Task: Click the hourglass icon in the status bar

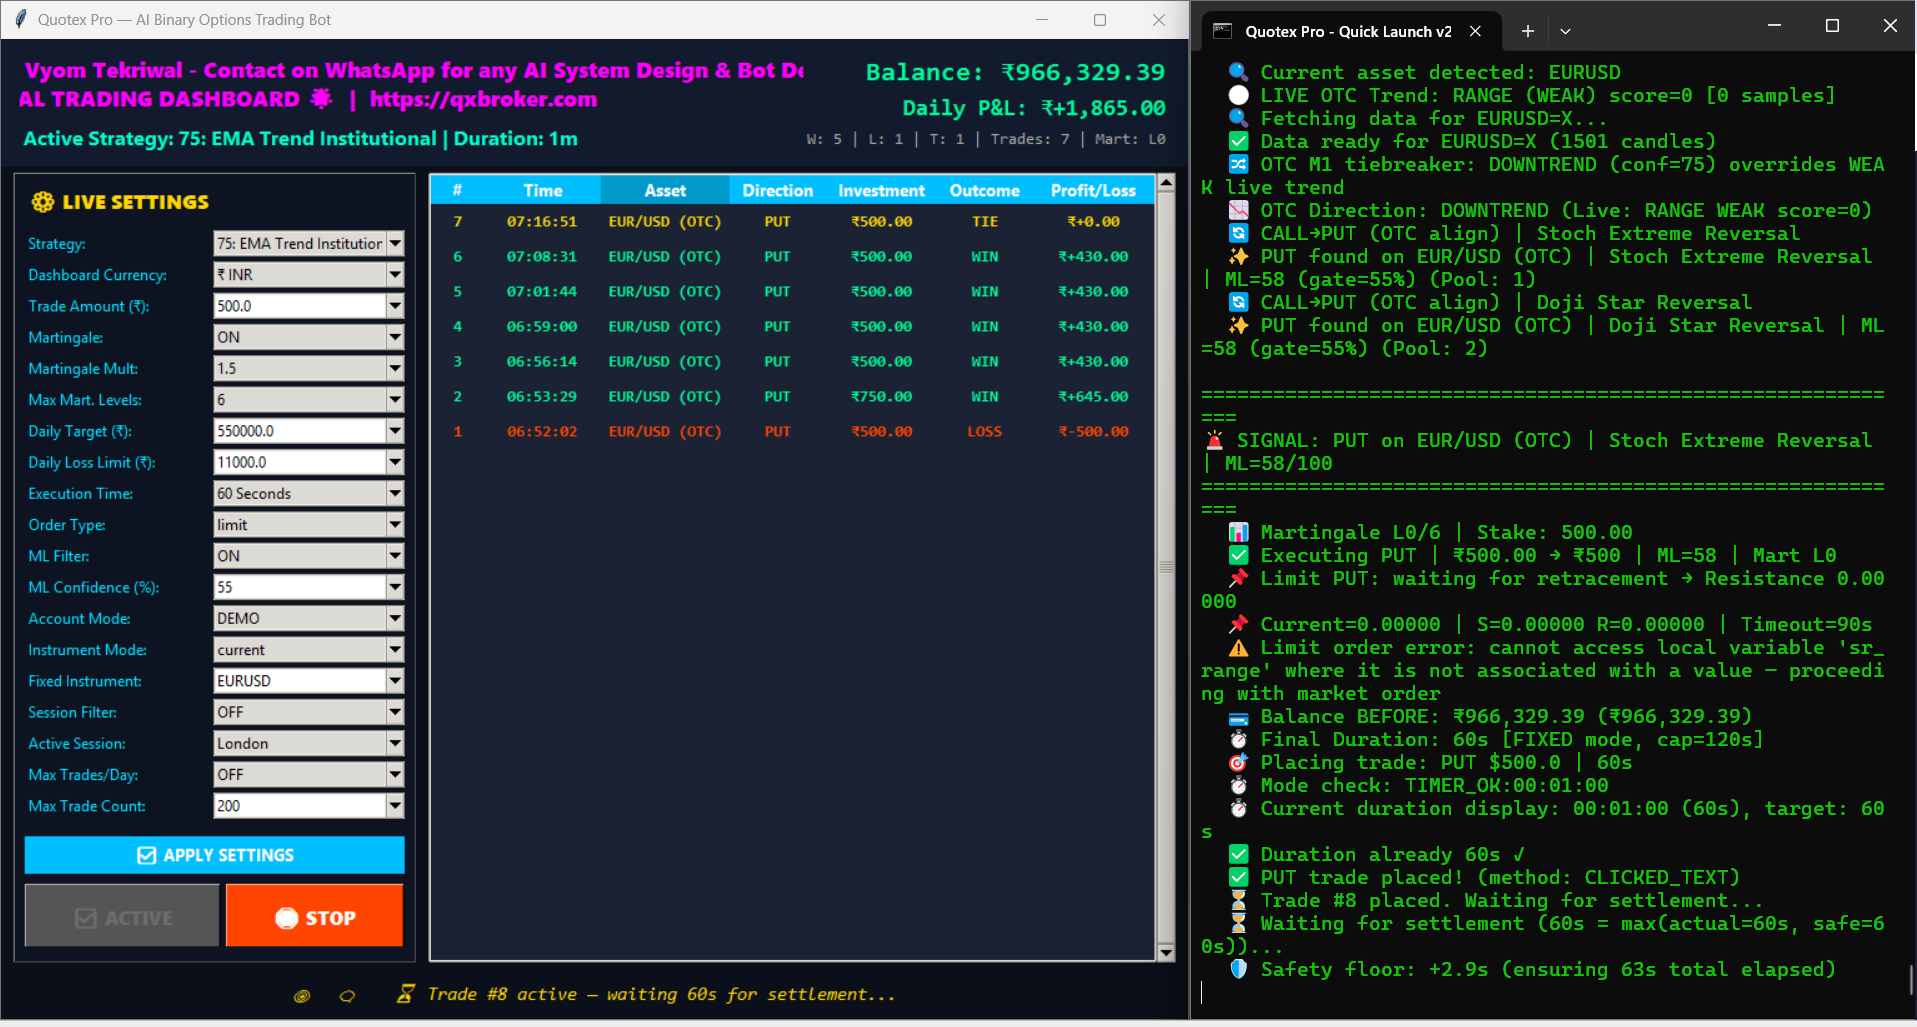Action: pyautogui.click(x=406, y=994)
